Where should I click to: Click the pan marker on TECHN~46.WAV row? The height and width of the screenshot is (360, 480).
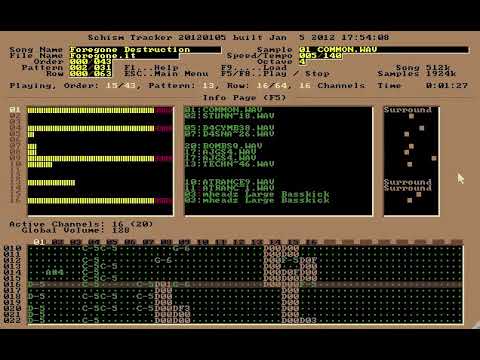point(410,164)
